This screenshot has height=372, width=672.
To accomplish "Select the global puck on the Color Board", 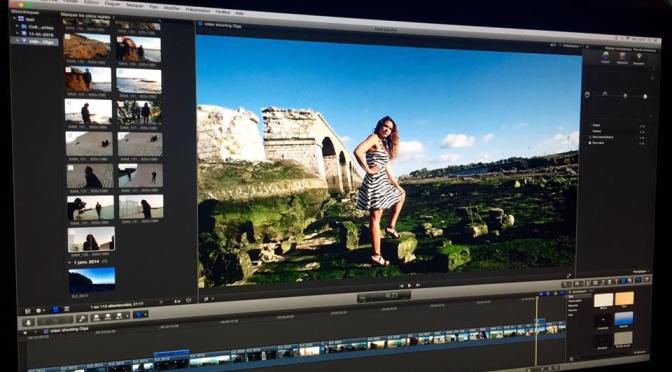I will pyautogui.click(x=587, y=95).
